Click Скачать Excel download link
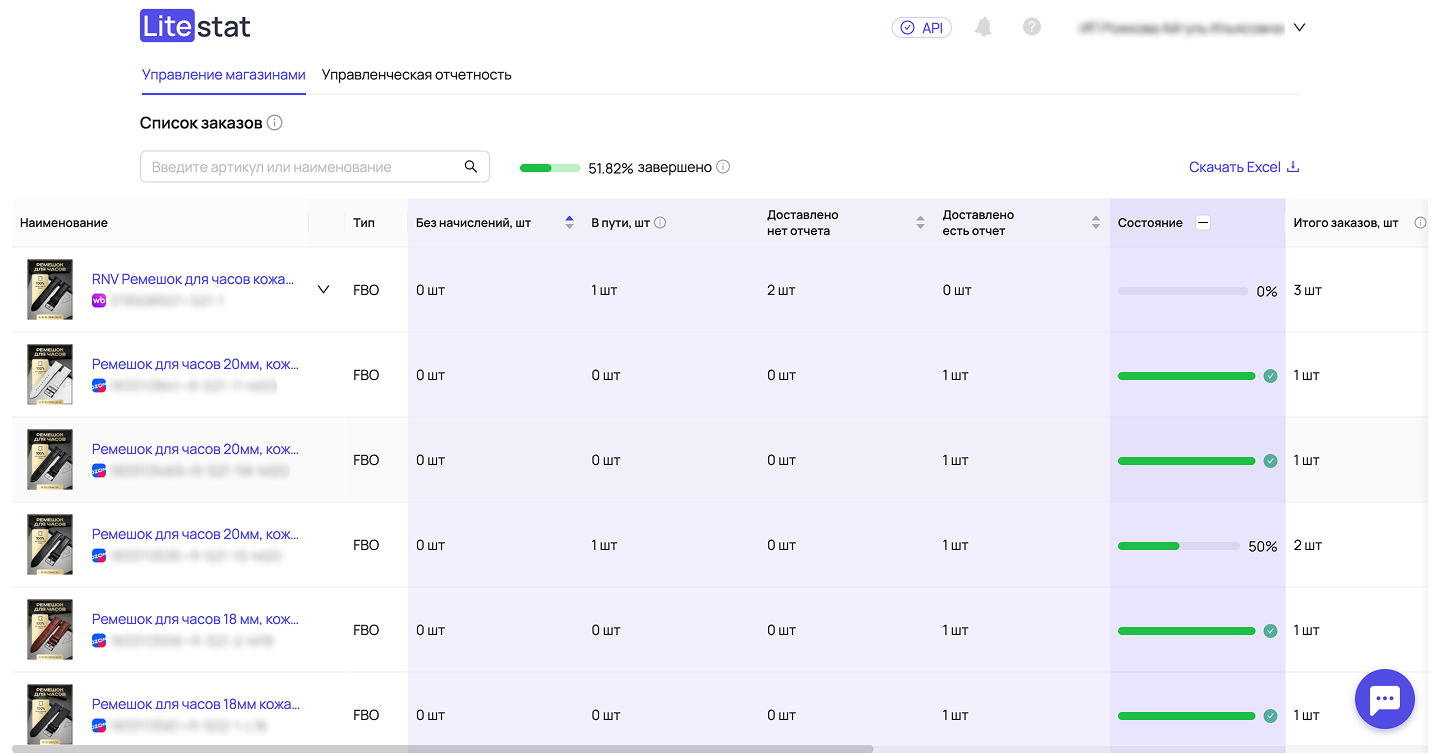1433x754 pixels. pyautogui.click(x=1243, y=167)
